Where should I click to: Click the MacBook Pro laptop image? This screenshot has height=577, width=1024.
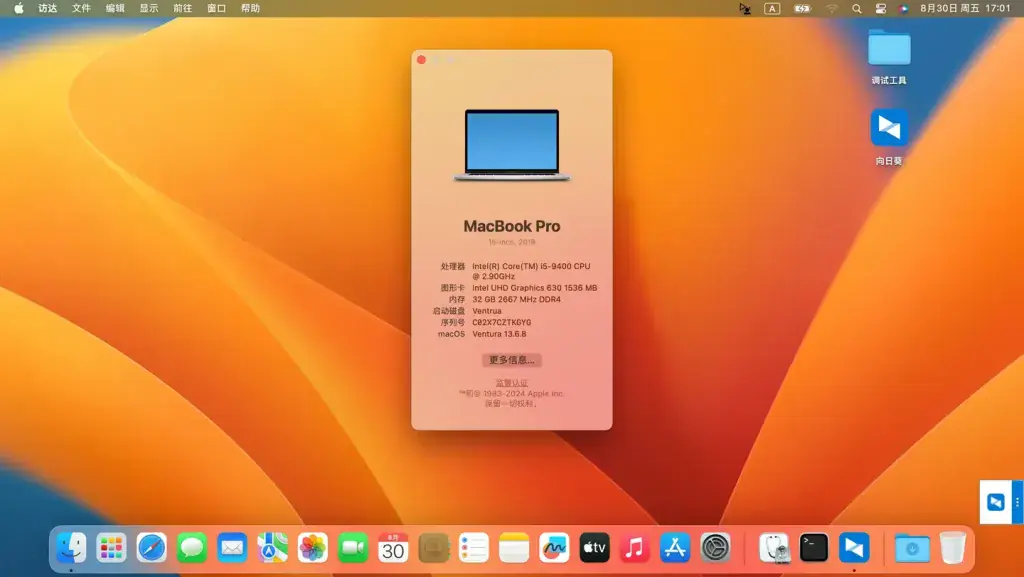(x=512, y=145)
